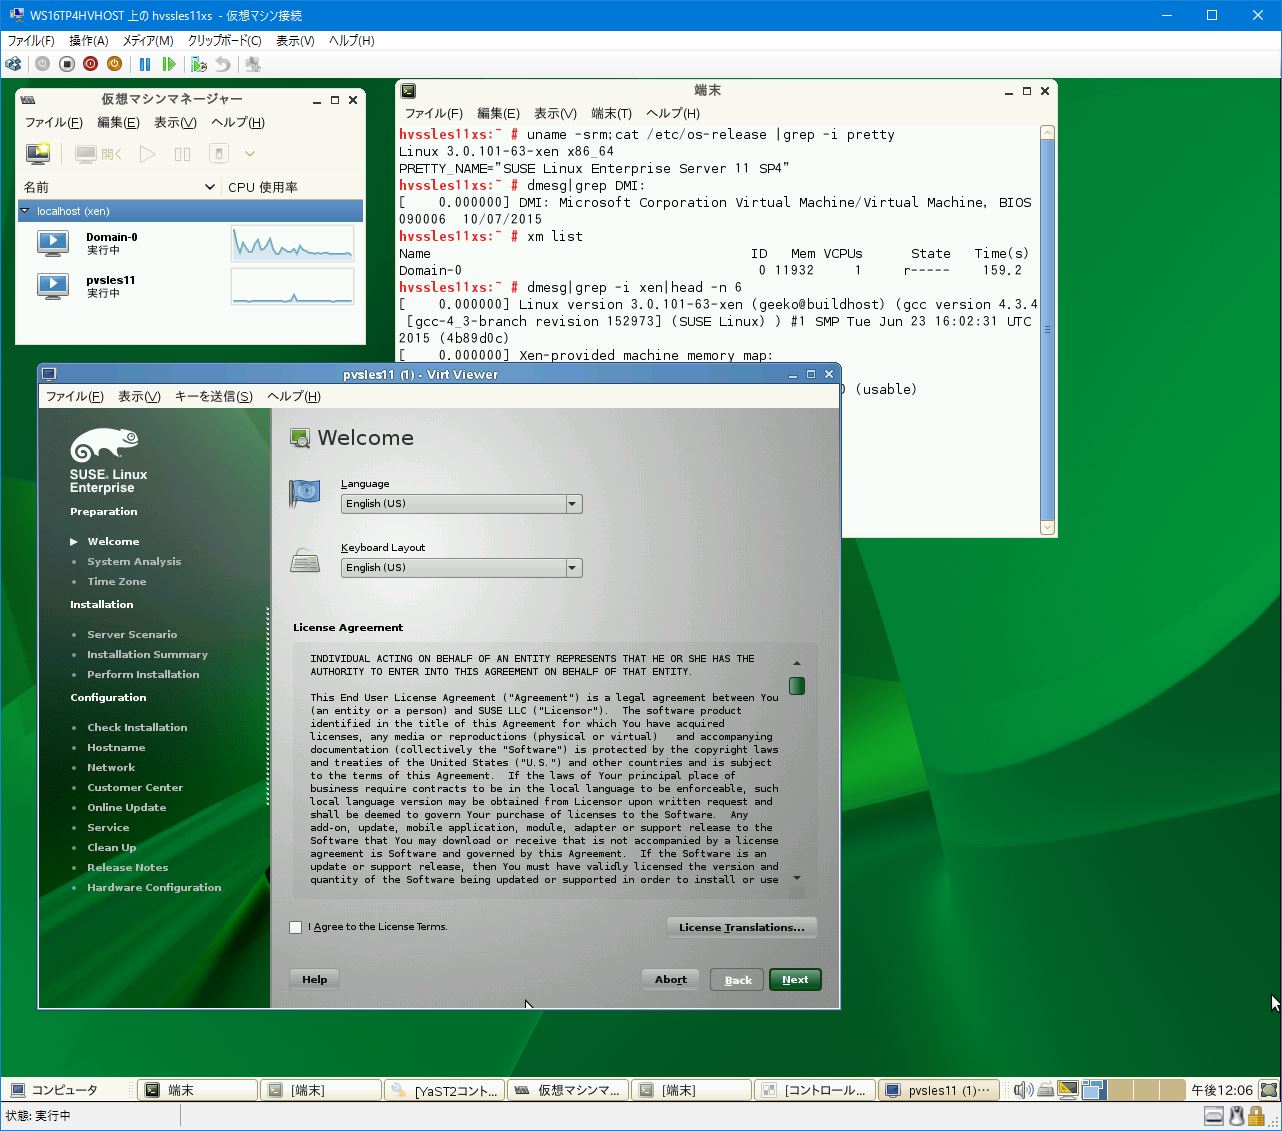This screenshot has height=1131, width=1282.
Task: Open コンピュータ menu on the taskbar
Action: point(55,1090)
